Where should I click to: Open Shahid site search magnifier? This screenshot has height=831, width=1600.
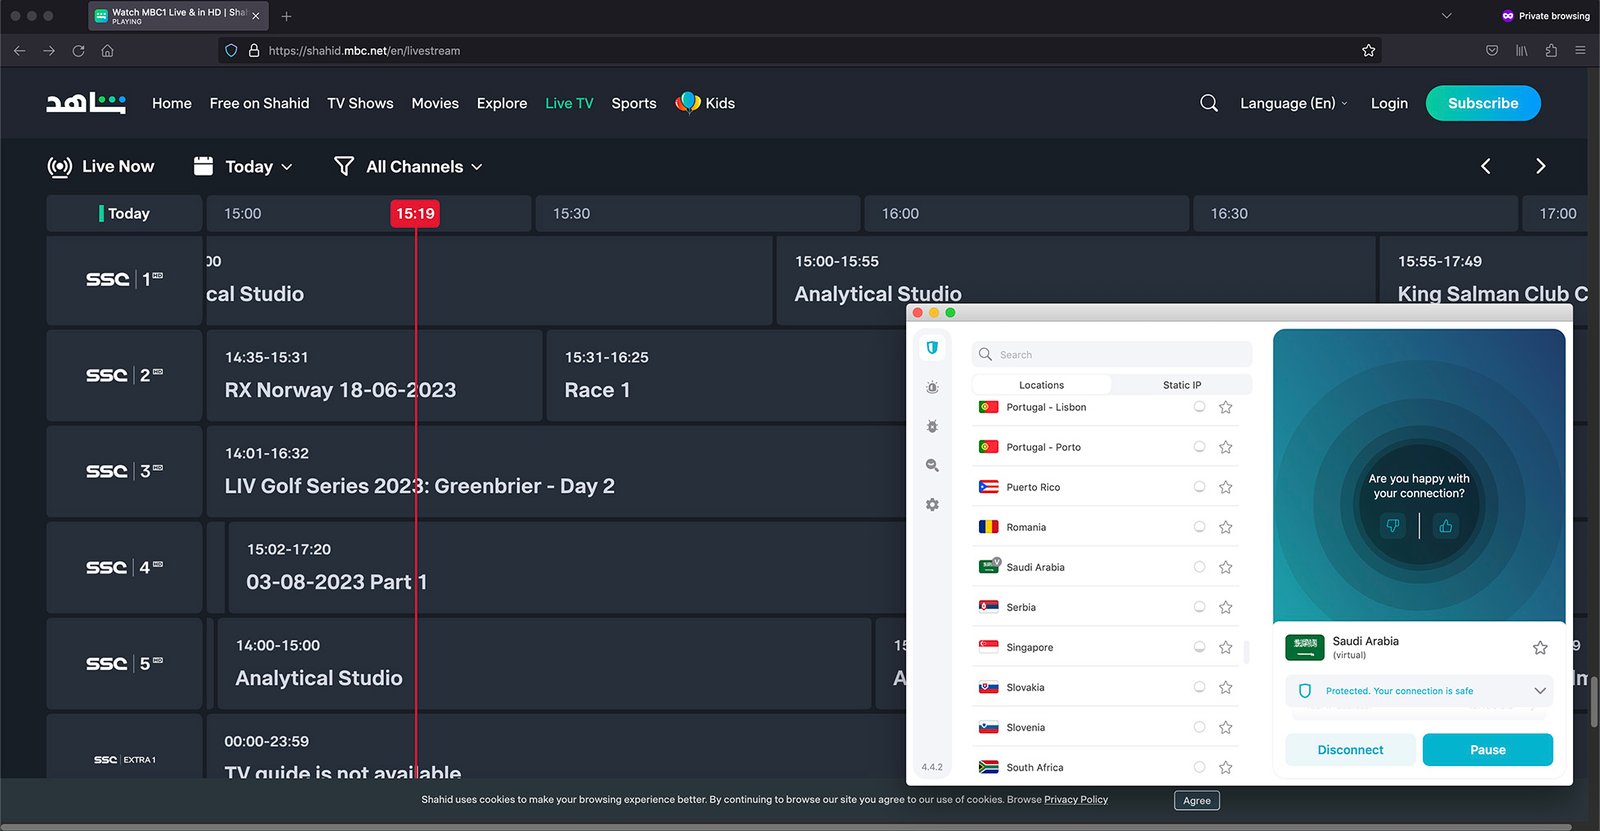pos(1209,103)
